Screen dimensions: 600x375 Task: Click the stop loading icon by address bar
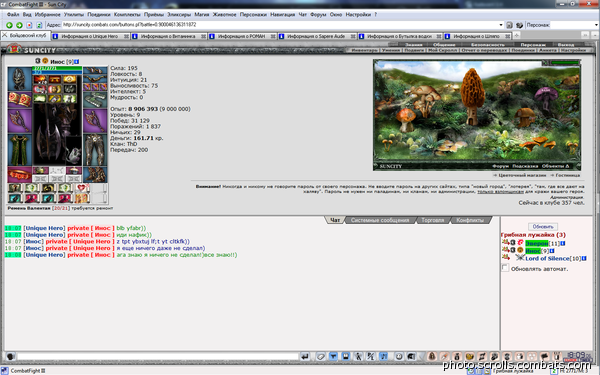coord(29,25)
